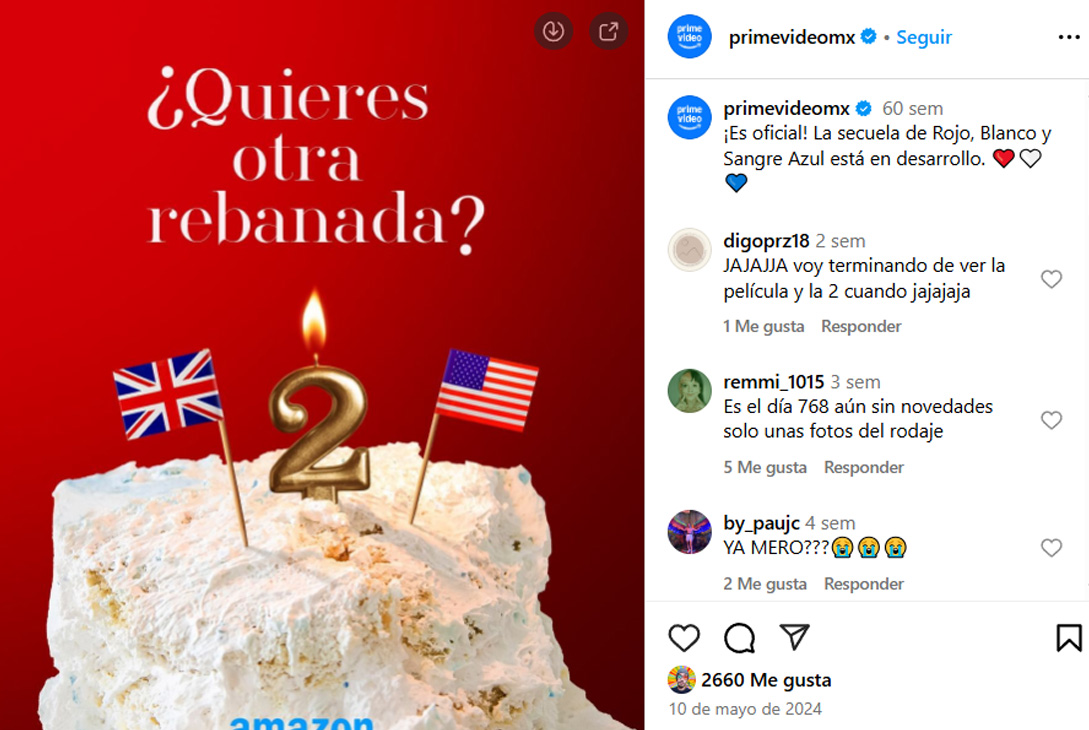This screenshot has height=730, width=1089.
Task: Open primevideomx profile from header username
Action: 792,38
